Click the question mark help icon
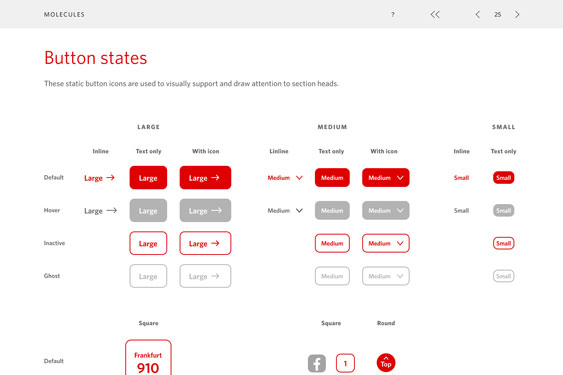 [x=392, y=14]
